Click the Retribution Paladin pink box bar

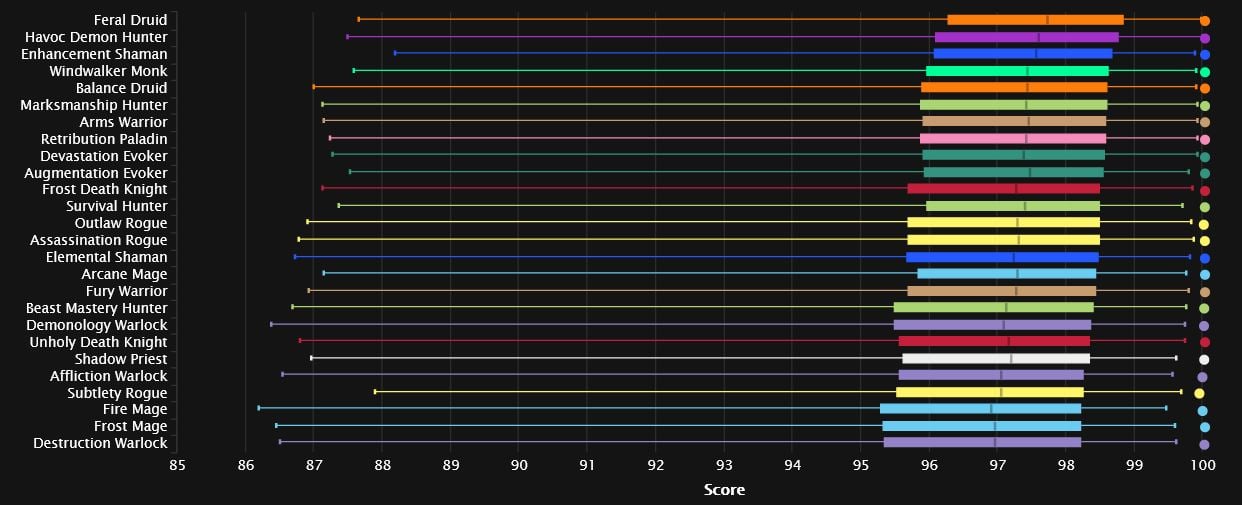pos(1013,139)
